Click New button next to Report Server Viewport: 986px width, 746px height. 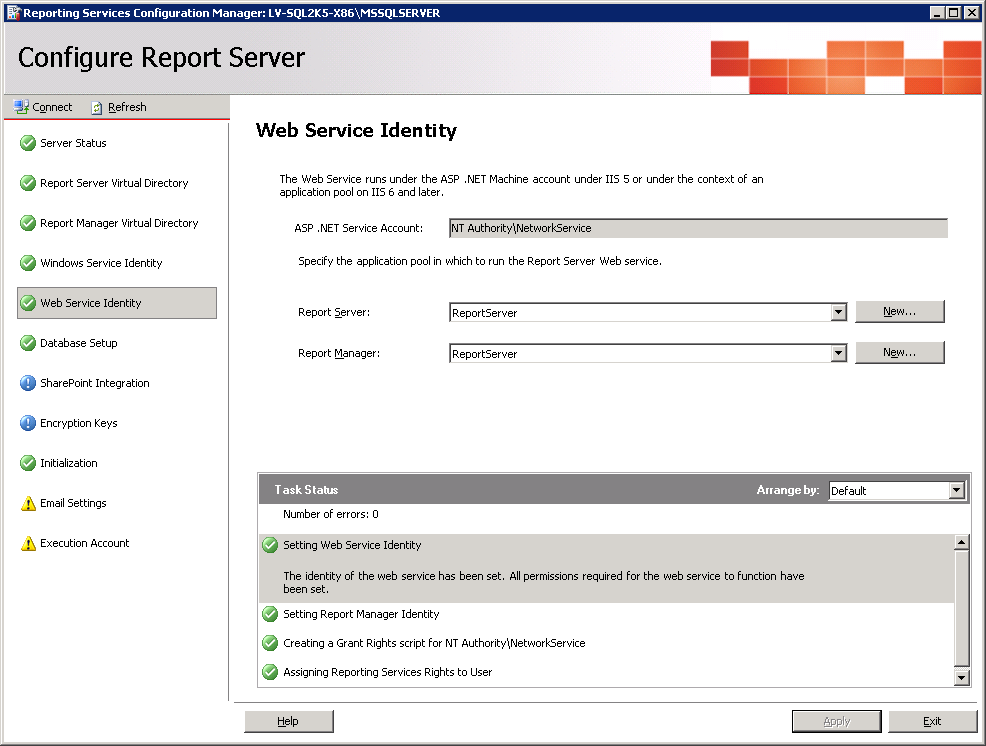(899, 311)
